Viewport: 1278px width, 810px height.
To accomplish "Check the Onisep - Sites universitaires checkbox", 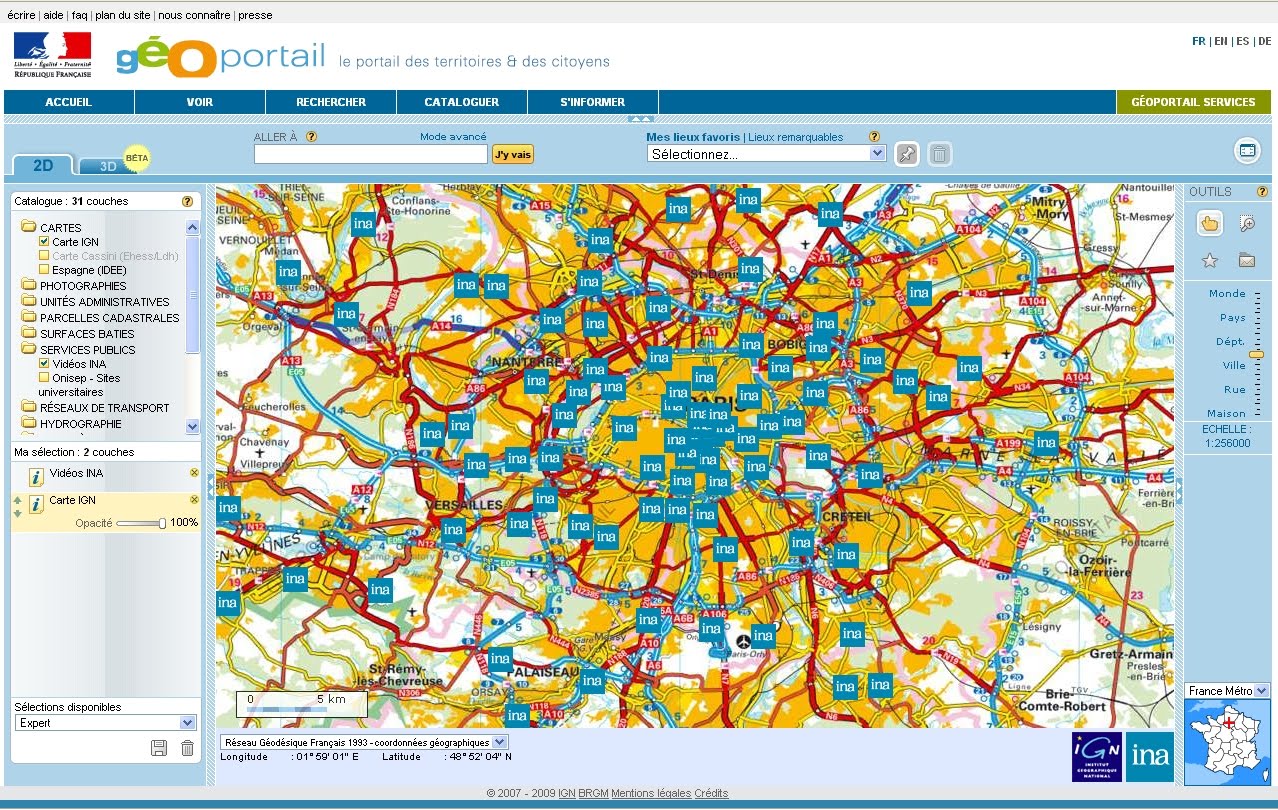I will [x=44, y=378].
